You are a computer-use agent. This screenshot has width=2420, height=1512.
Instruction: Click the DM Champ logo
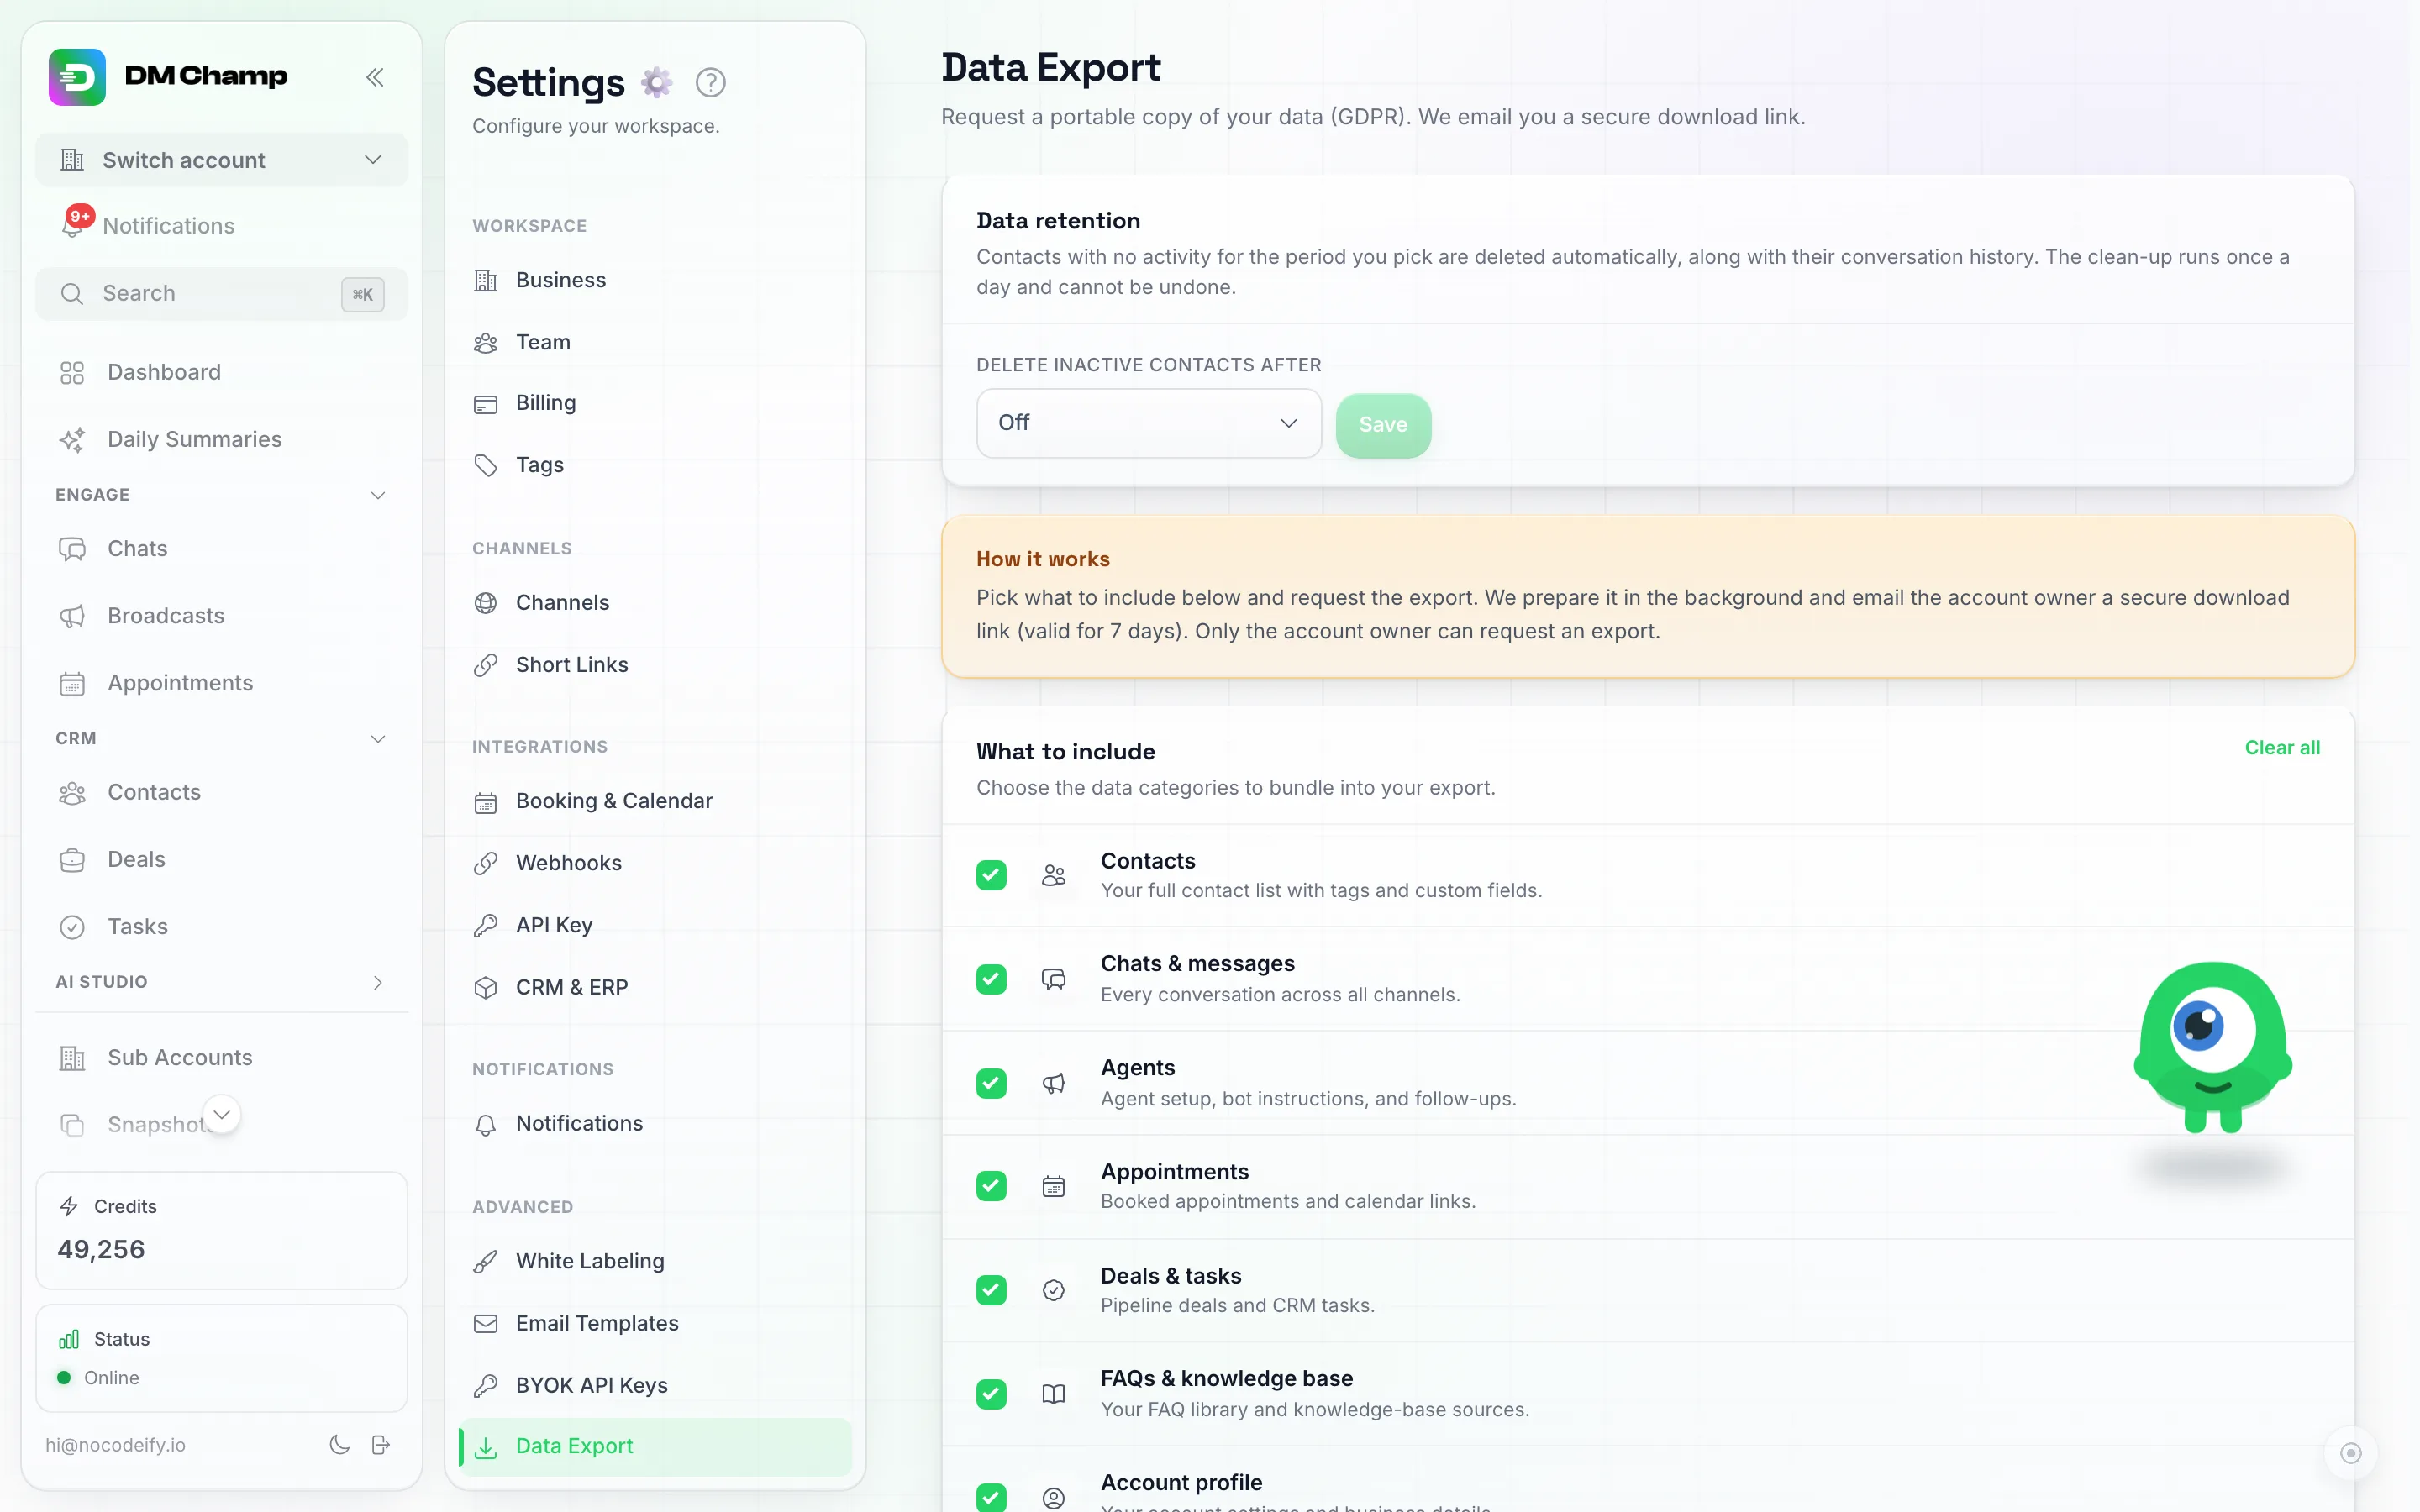pyautogui.click(x=168, y=76)
